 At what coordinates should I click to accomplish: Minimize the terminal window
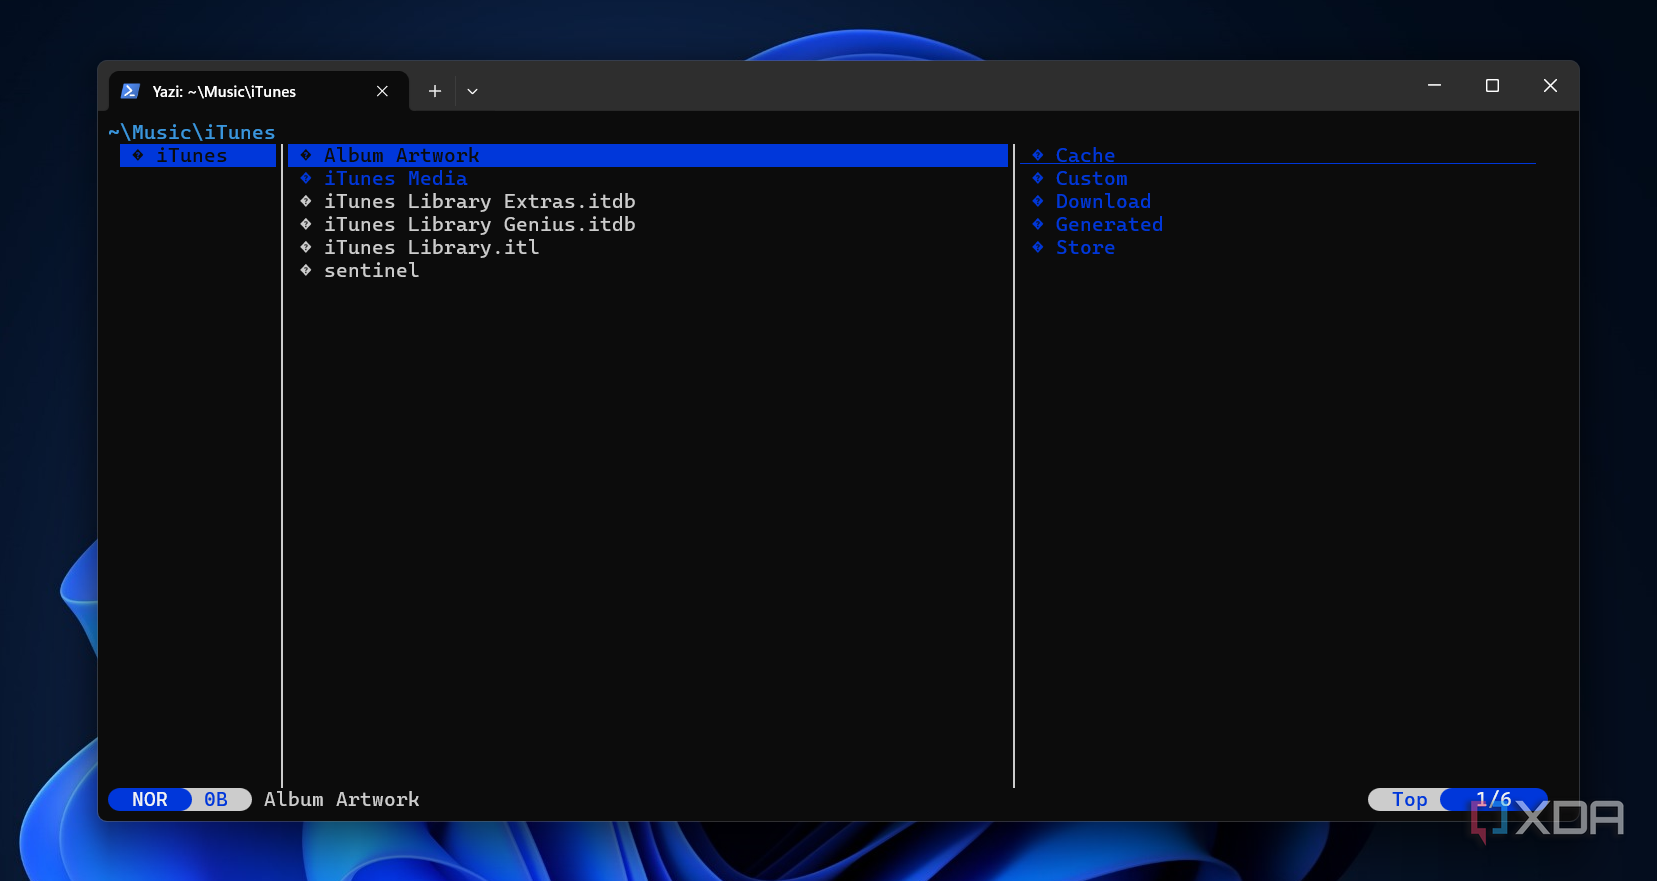point(1434,86)
